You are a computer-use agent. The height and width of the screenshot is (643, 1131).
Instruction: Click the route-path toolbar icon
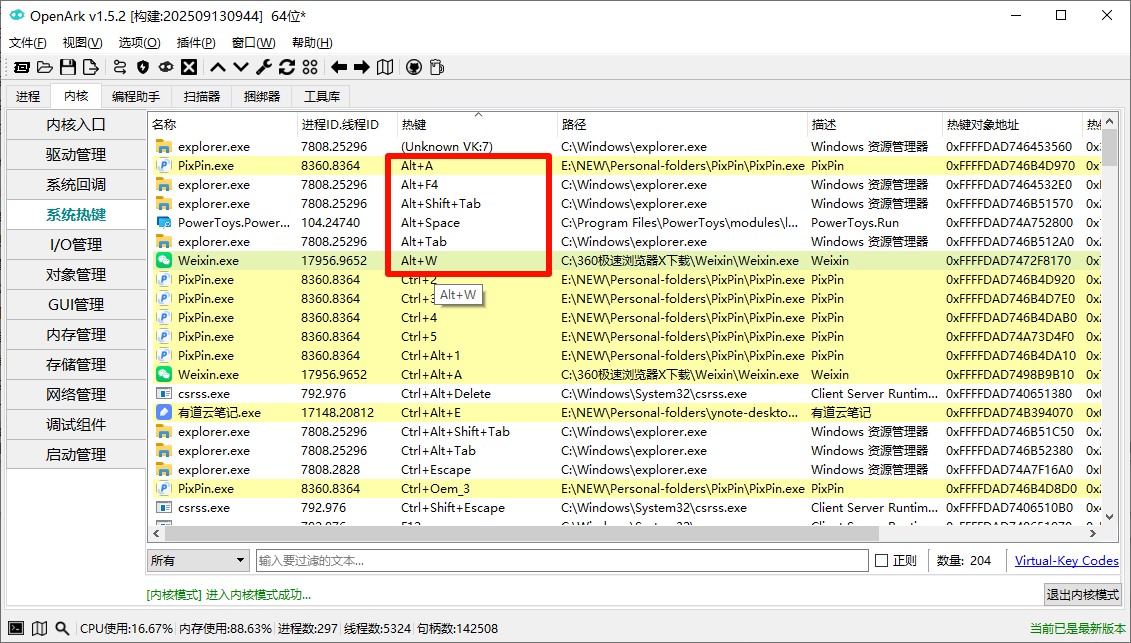[120, 68]
